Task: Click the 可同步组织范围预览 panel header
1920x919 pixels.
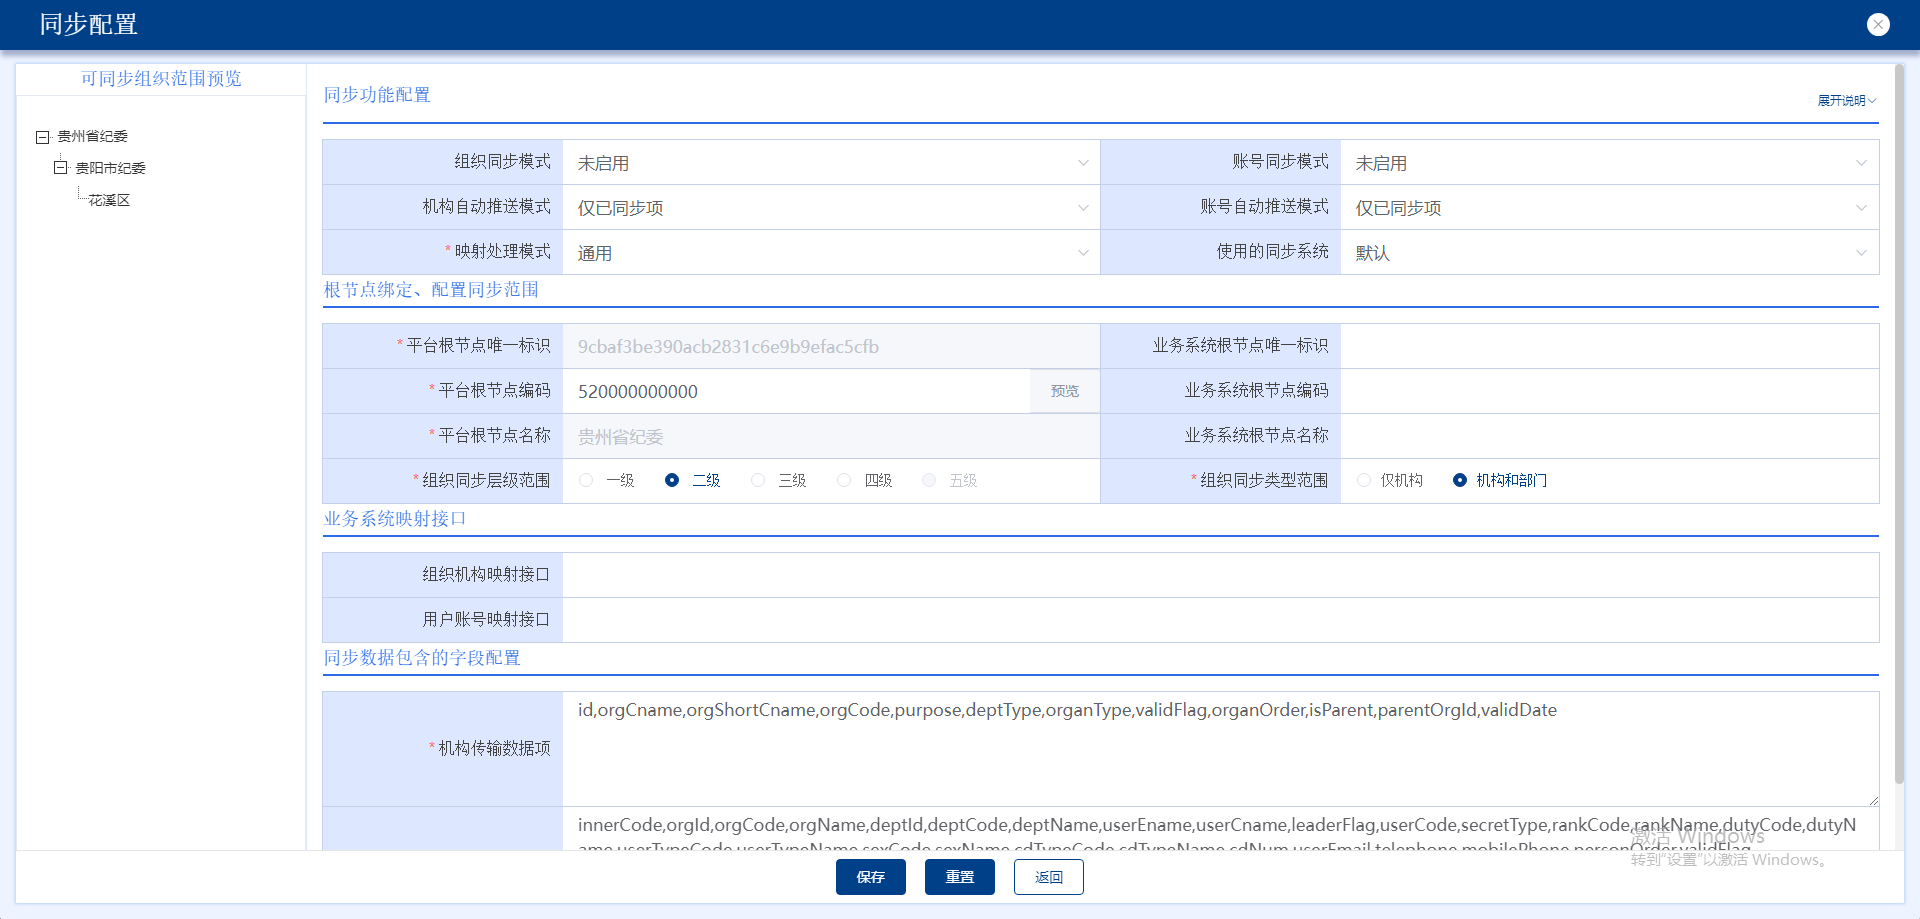Action: 161,78
